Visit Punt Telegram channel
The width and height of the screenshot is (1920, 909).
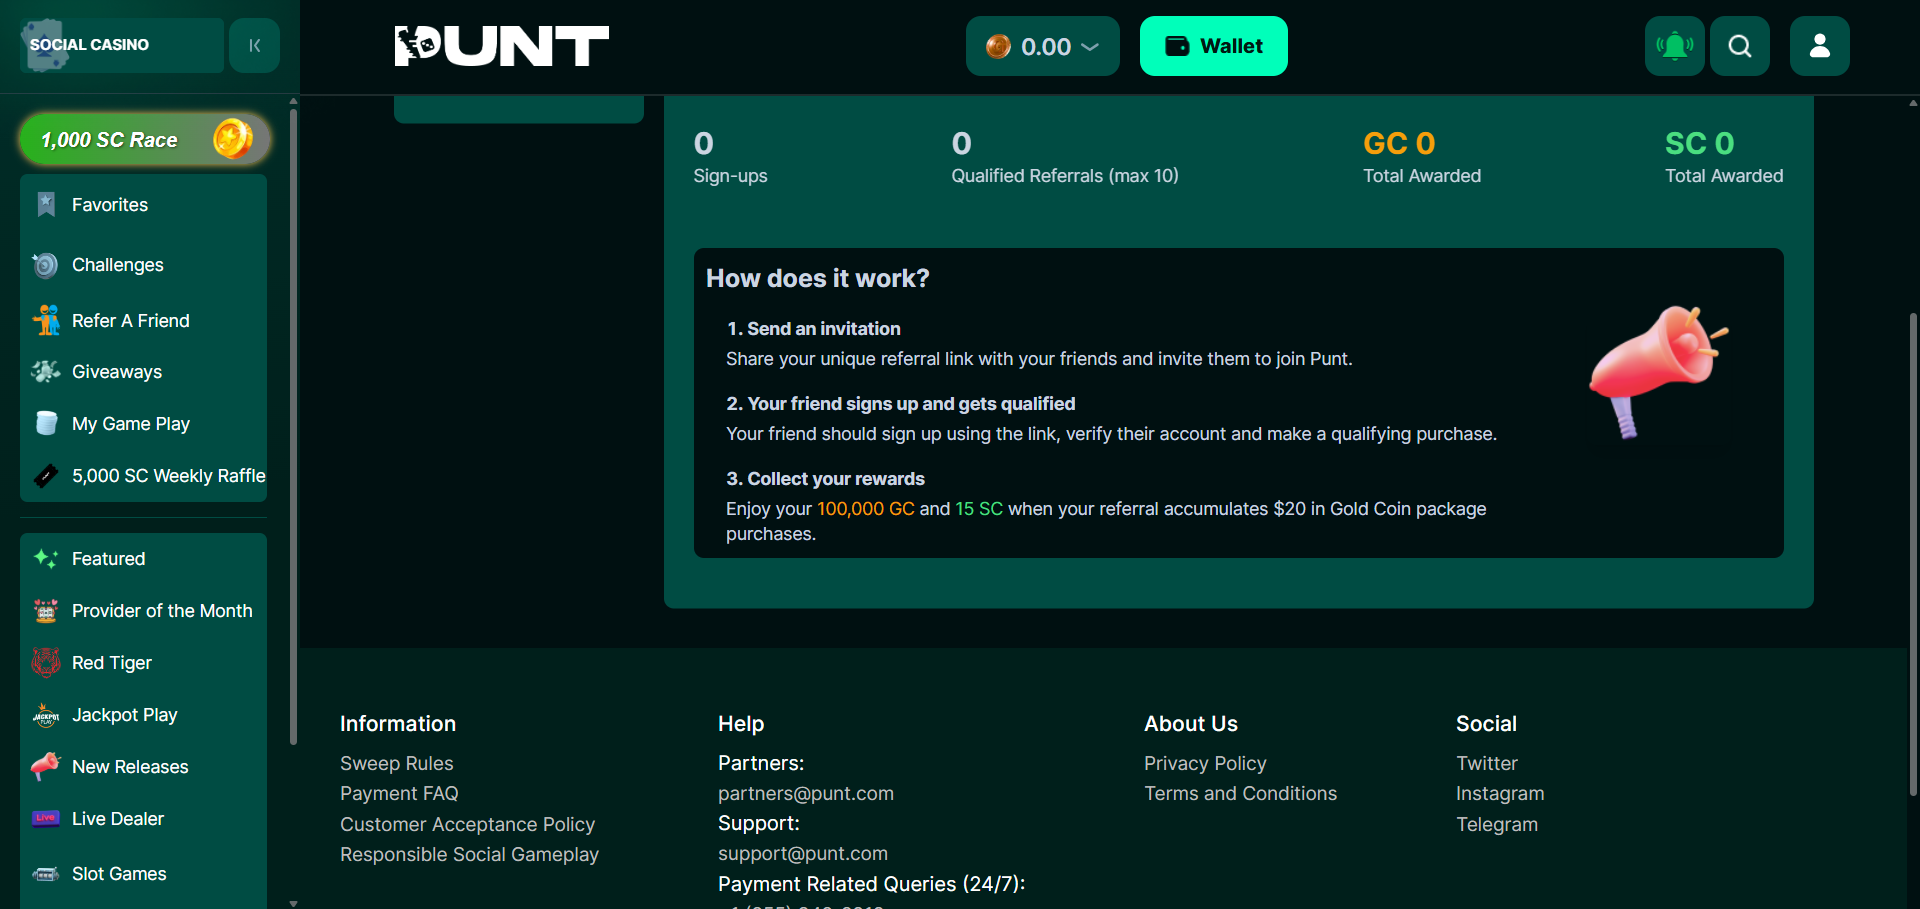pos(1497,824)
